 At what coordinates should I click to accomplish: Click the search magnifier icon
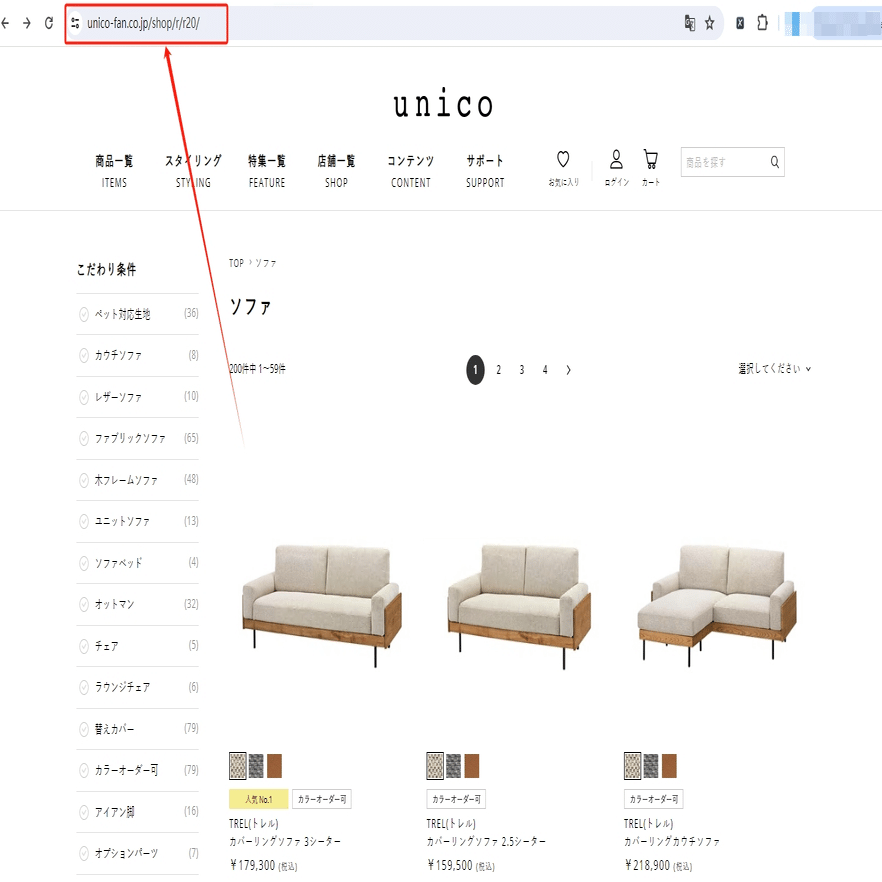click(775, 162)
